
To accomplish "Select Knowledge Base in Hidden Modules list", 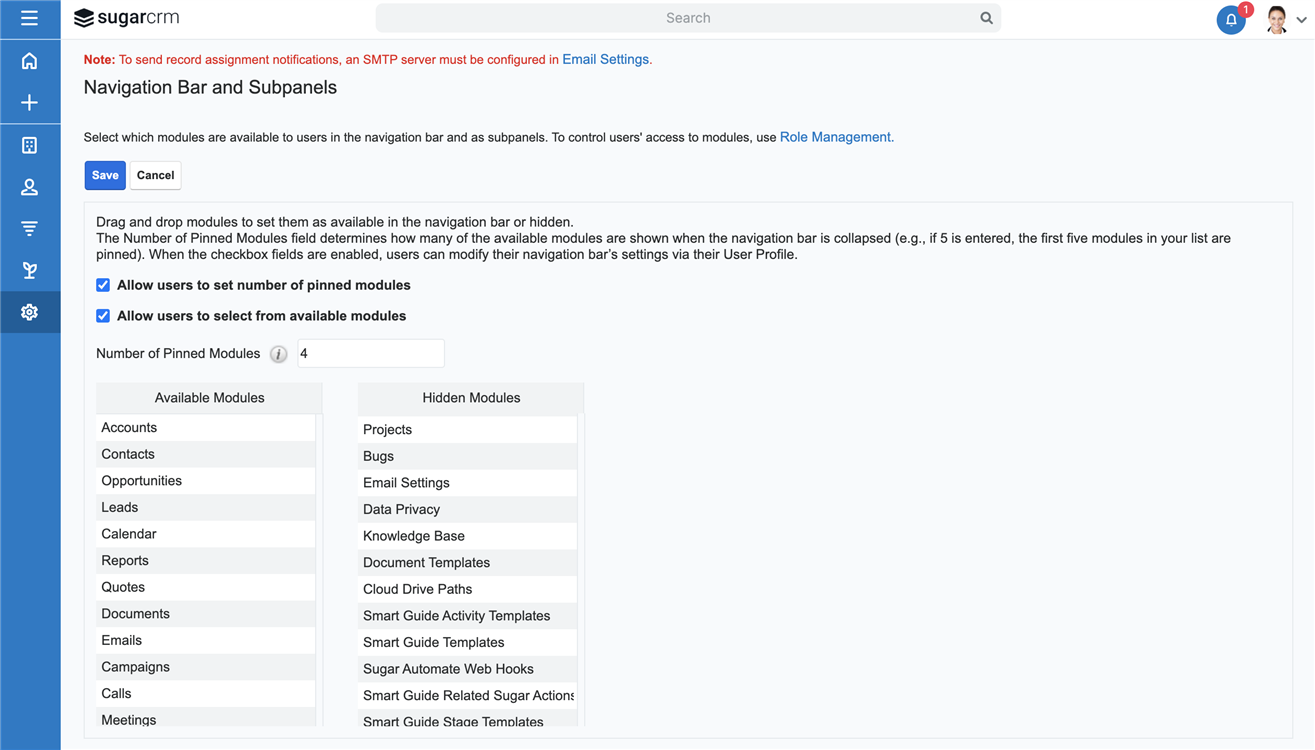I will [x=413, y=536].
